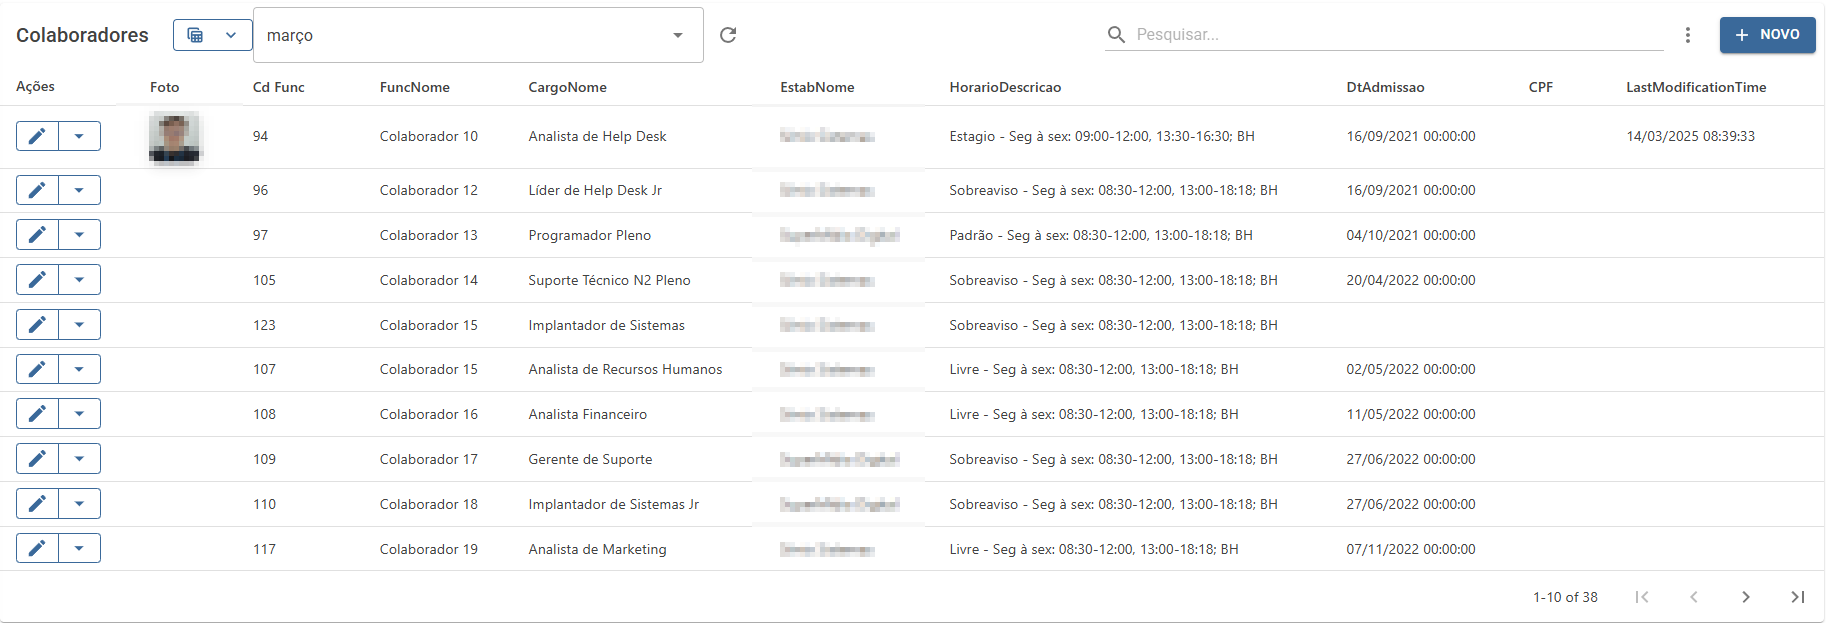Click admission date '04/10/2021 00:00:00'
The height and width of the screenshot is (623, 1826).
(x=1410, y=235)
